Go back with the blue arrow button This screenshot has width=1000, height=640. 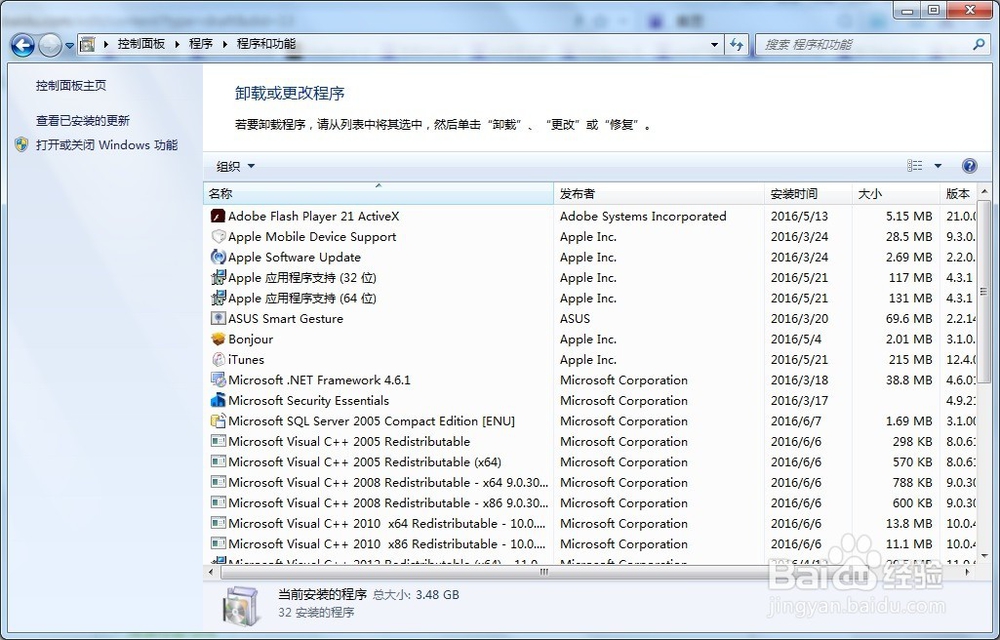22,45
